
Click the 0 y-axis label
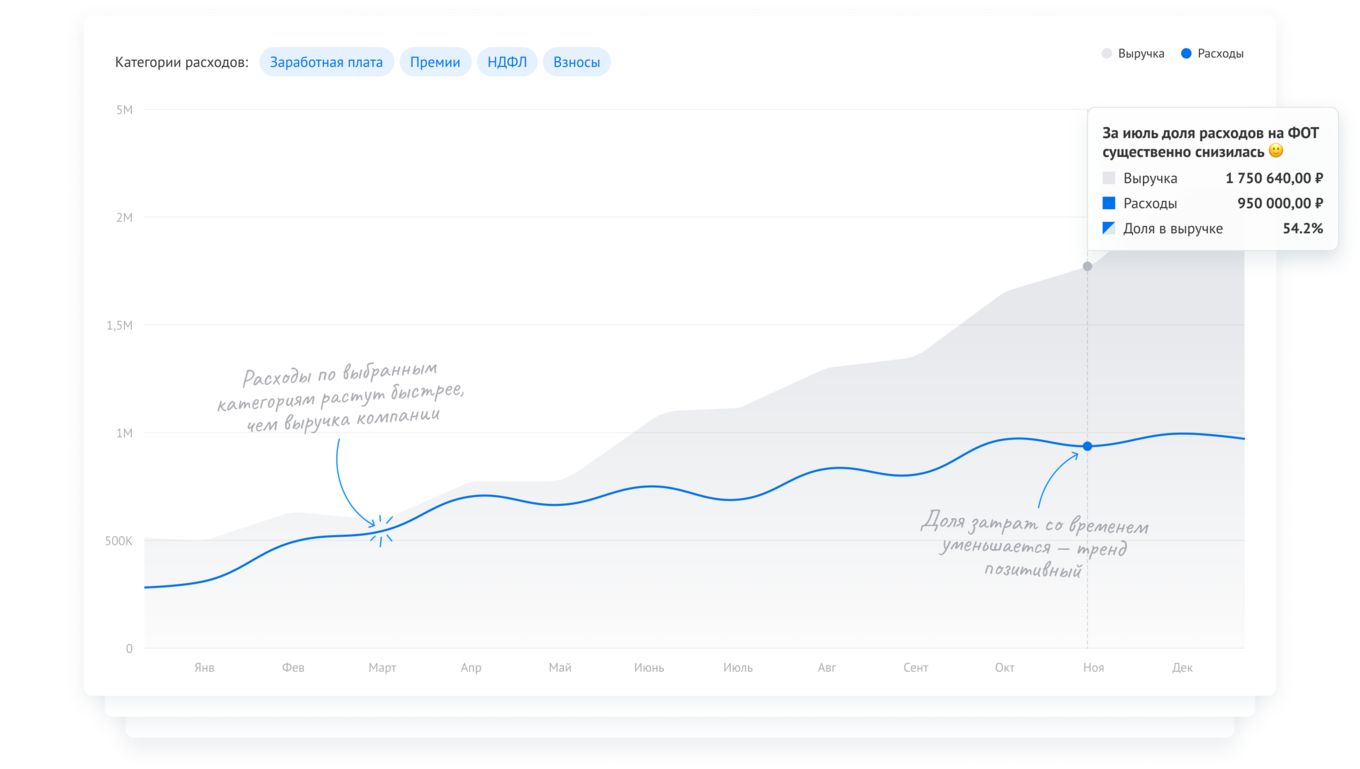point(129,649)
